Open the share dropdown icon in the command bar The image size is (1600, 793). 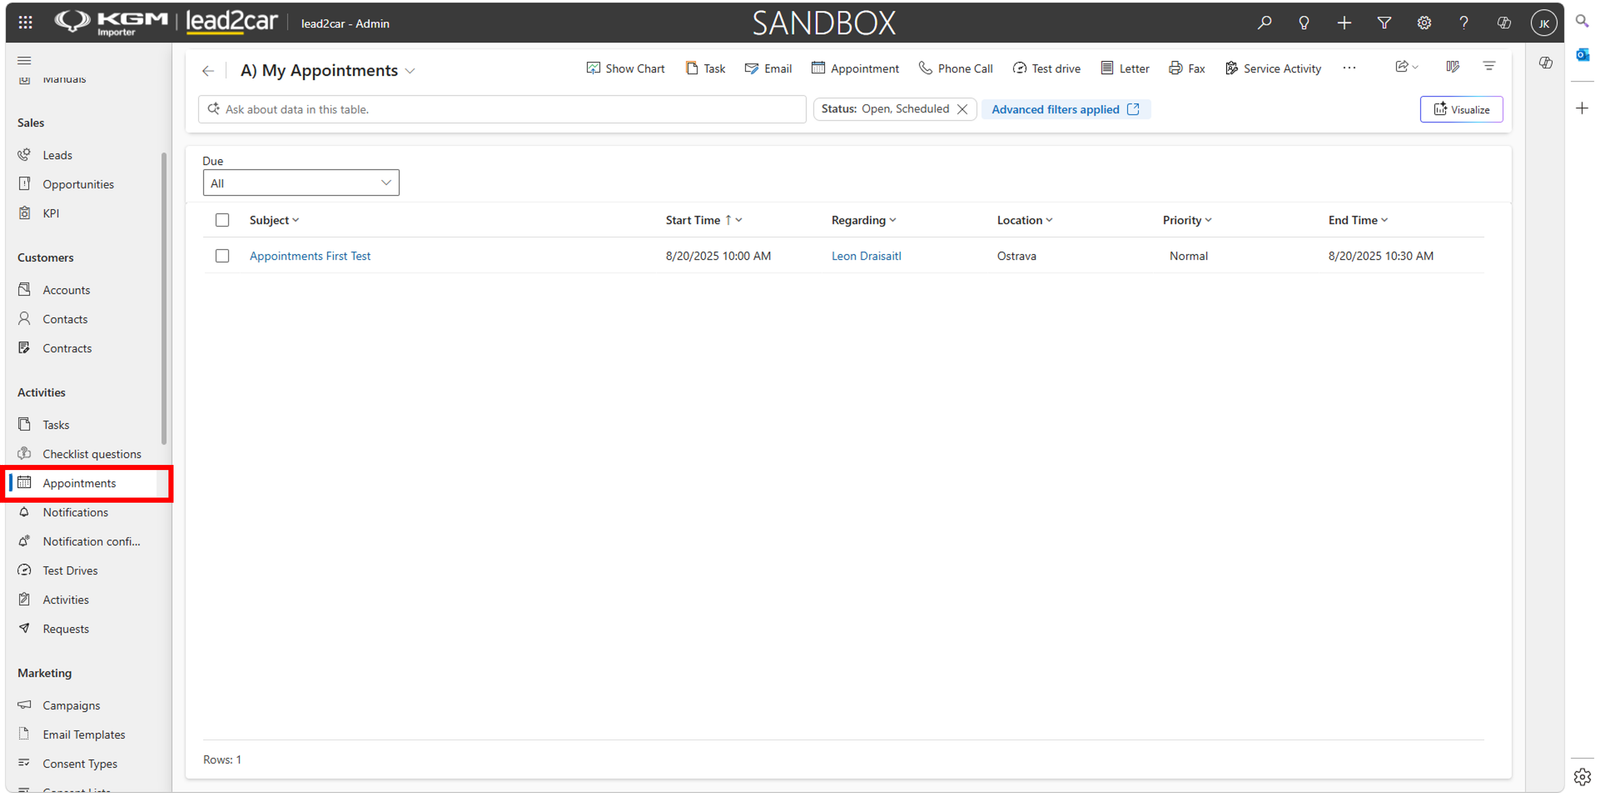pyautogui.click(x=1407, y=67)
